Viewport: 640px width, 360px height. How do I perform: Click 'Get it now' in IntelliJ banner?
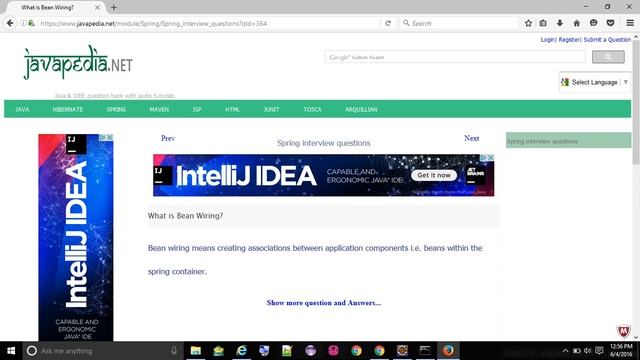tap(434, 175)
